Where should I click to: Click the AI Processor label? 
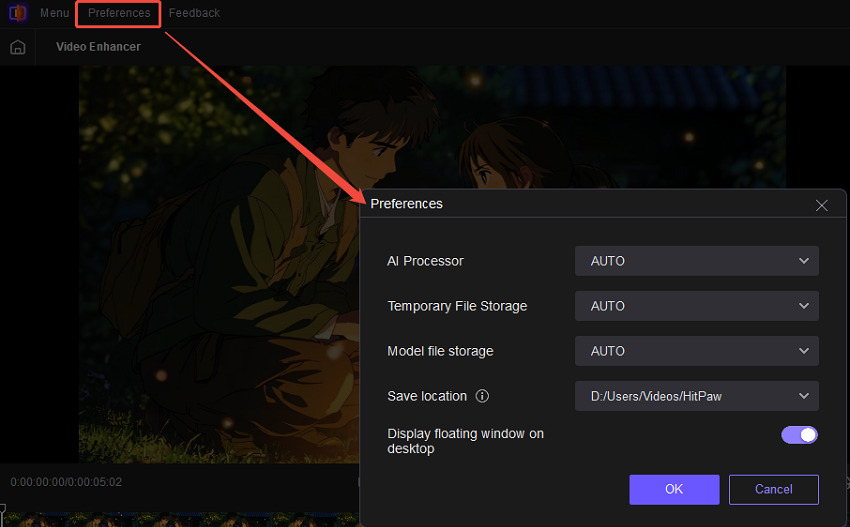tap(425, 261)
